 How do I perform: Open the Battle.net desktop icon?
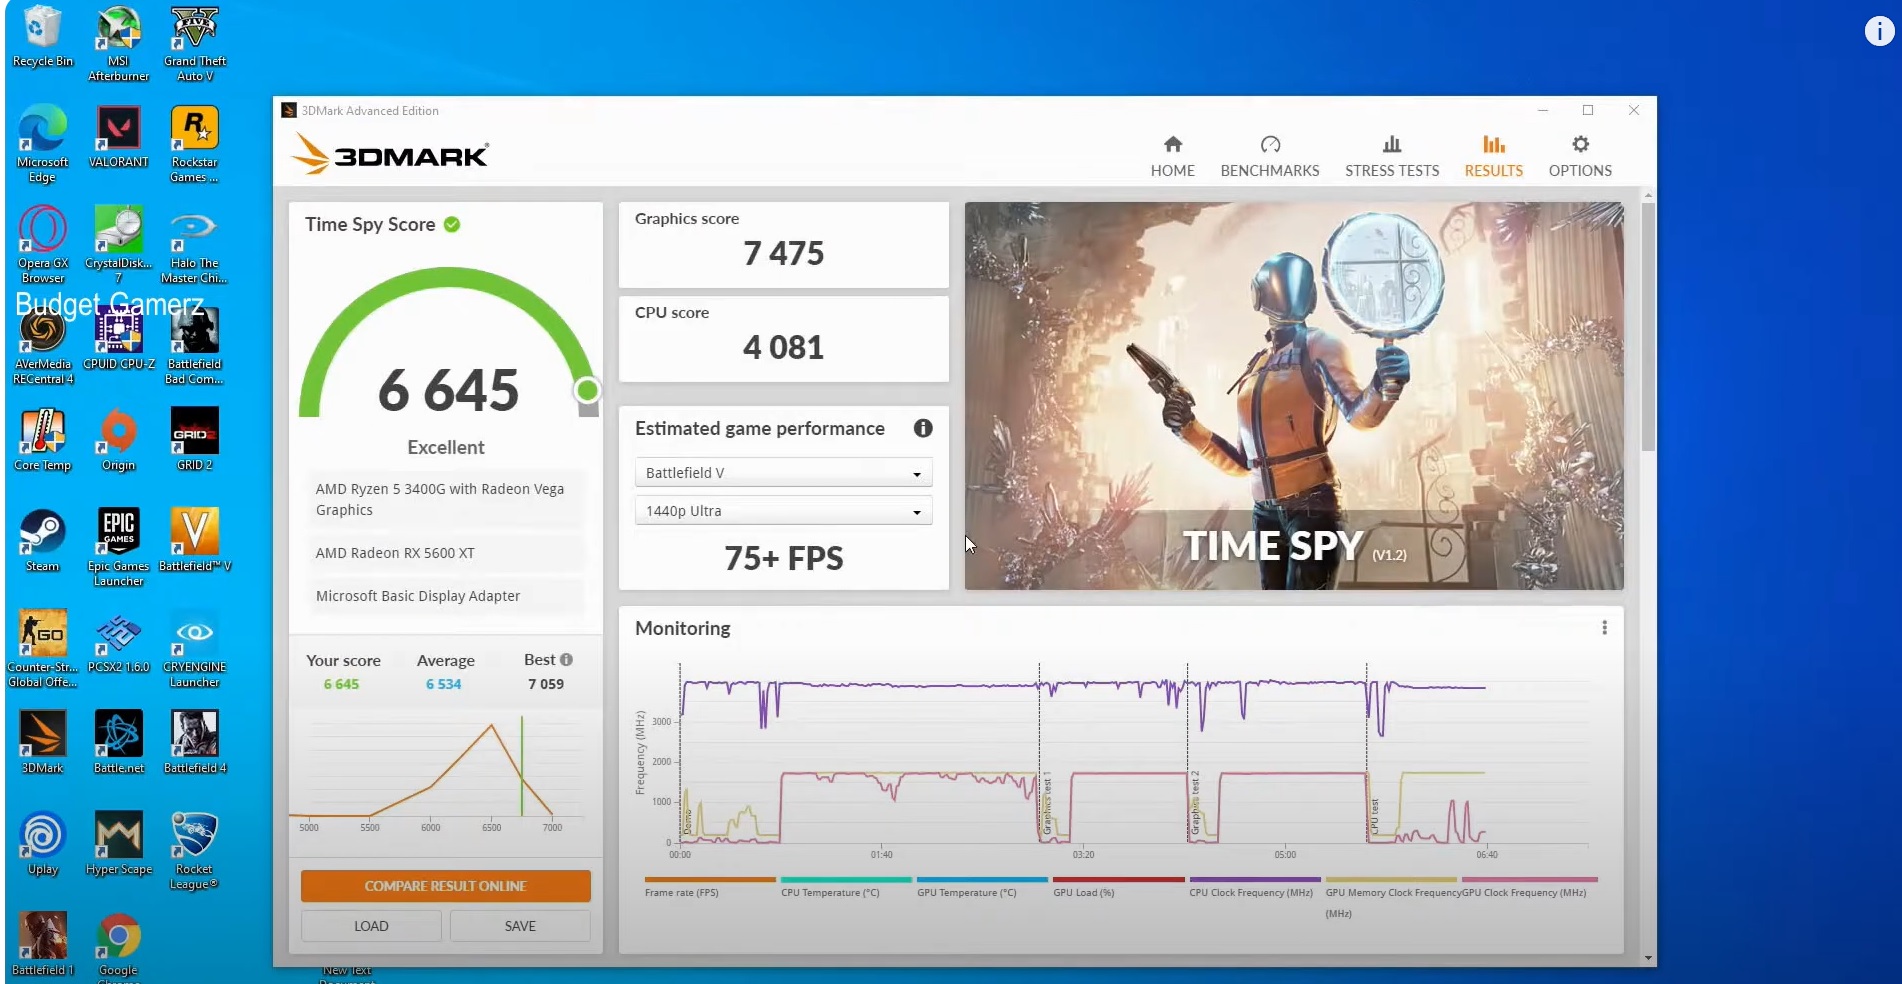click(118, 743)
